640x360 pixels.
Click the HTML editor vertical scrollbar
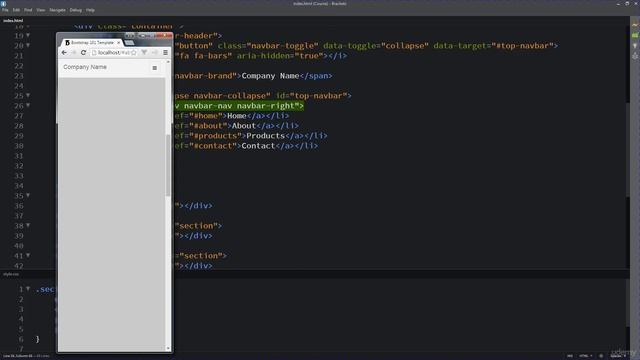click(628, 150)
